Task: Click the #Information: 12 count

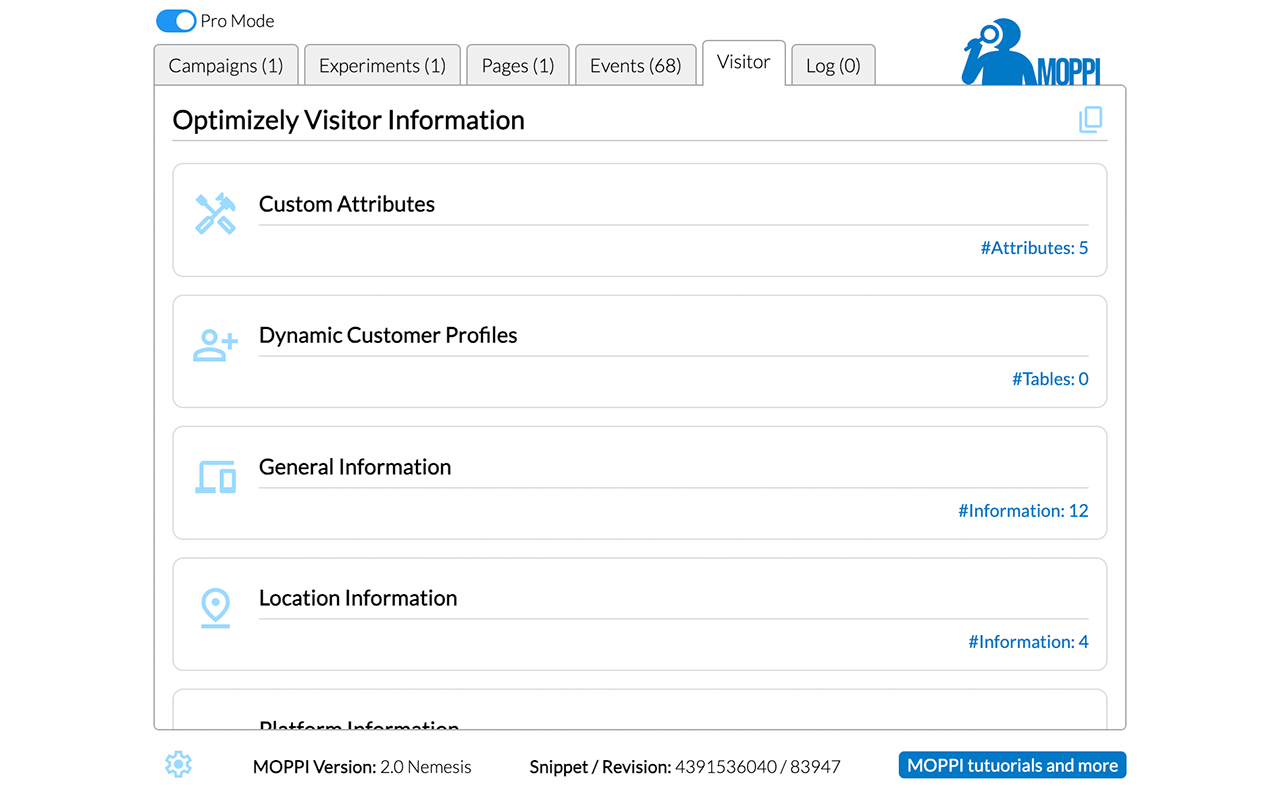Action: tap(1023, 510)
